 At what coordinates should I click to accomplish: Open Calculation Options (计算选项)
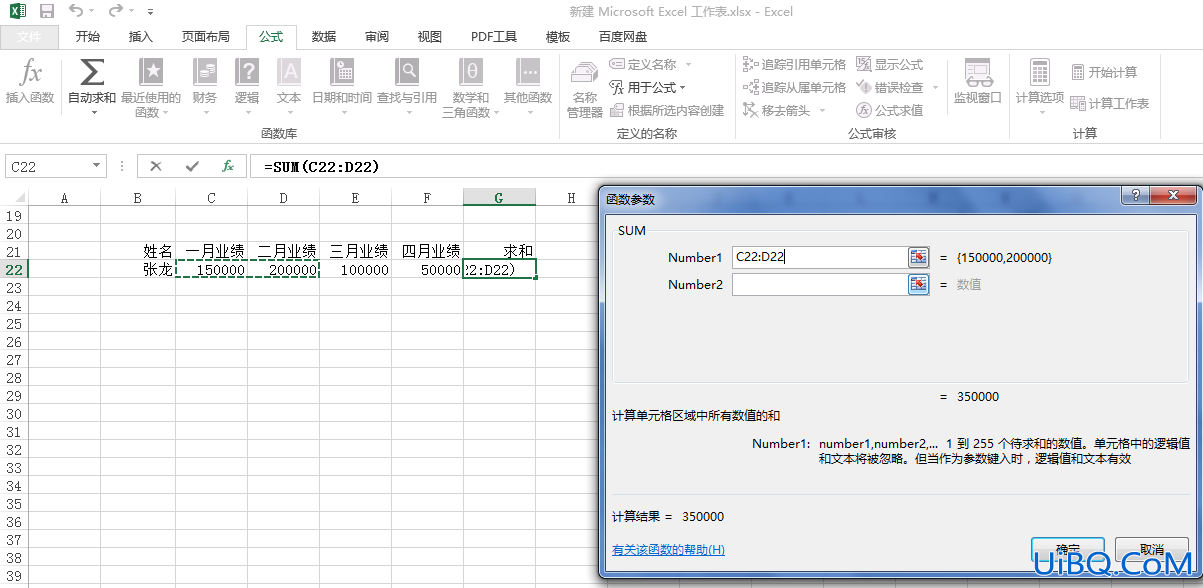coord(1040,88)
